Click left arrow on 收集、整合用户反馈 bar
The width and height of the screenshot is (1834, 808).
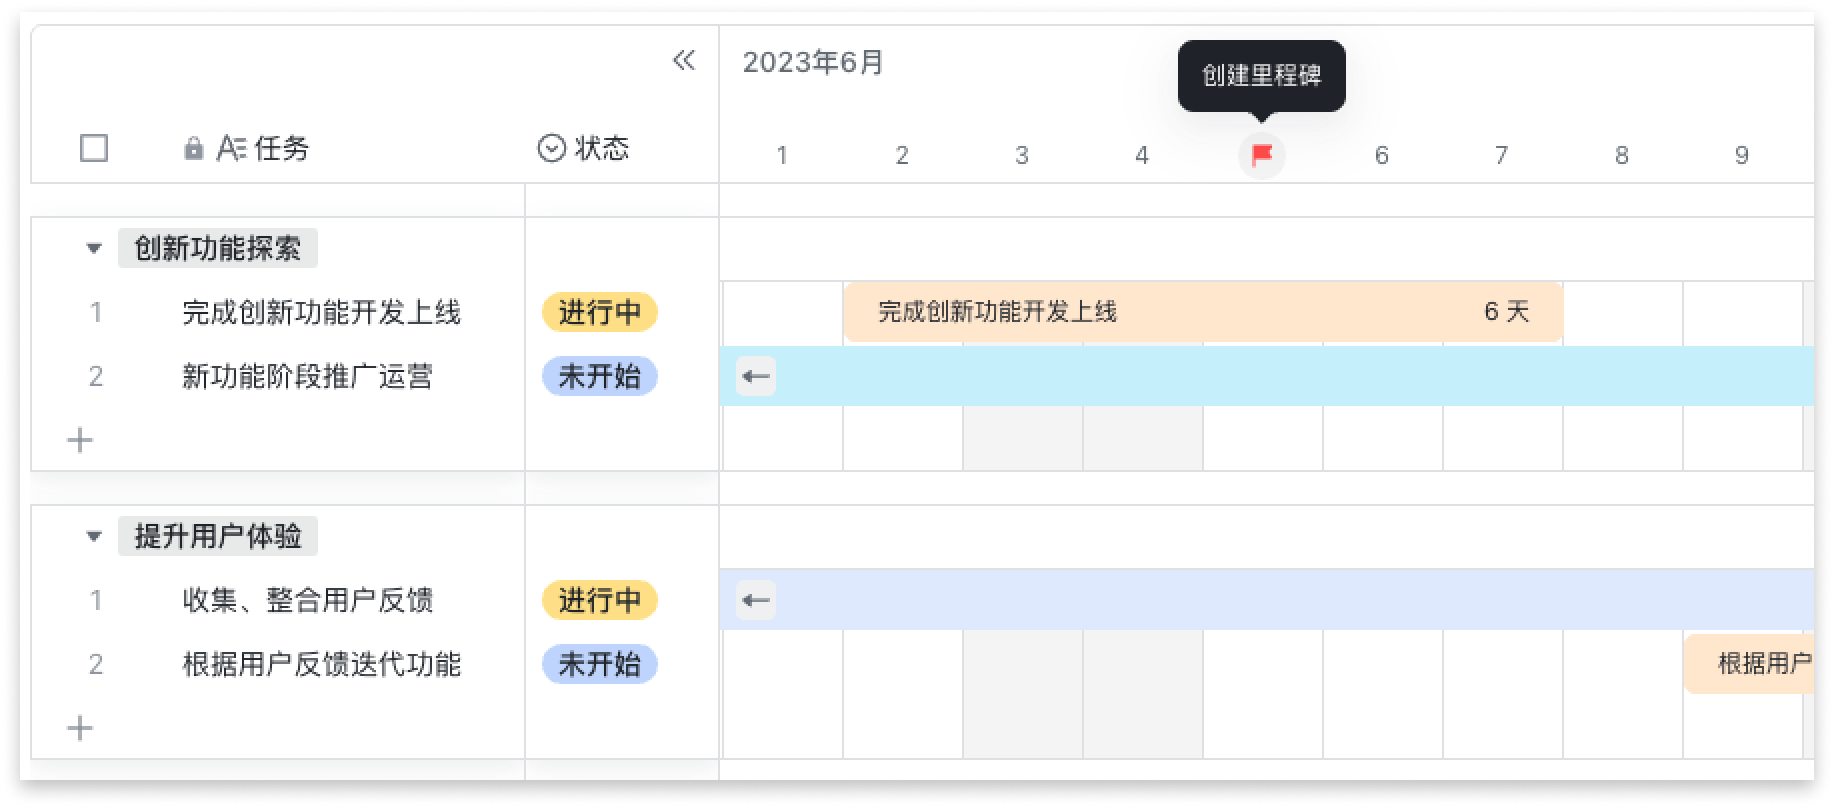point(756,601)
